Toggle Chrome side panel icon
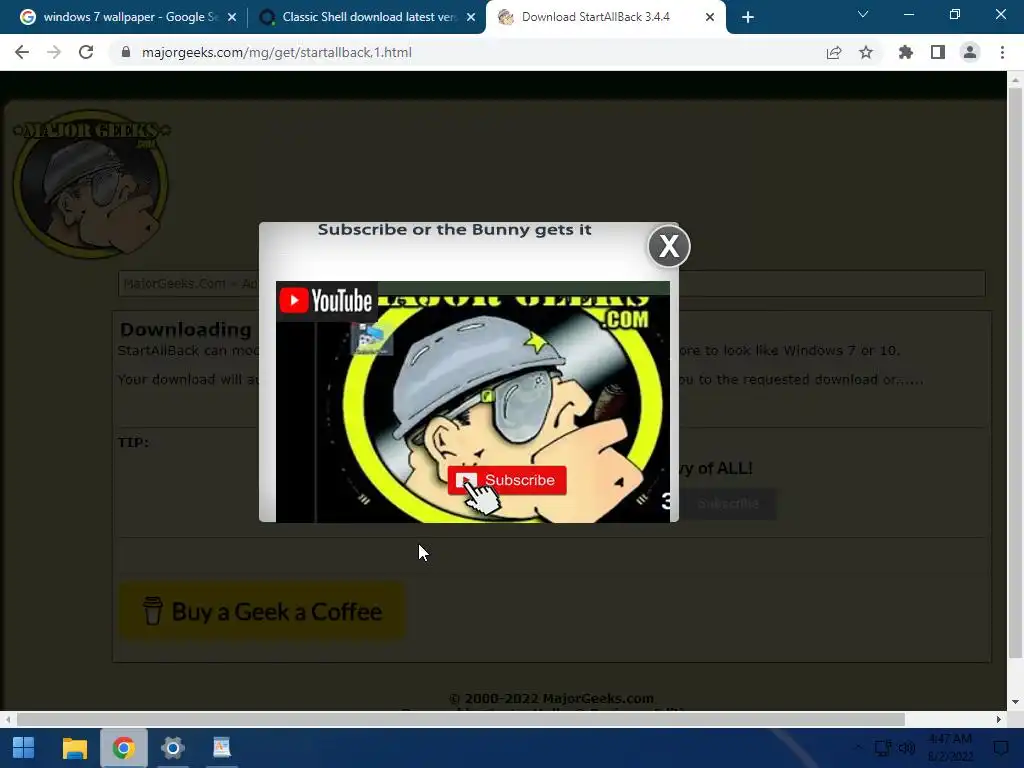 coord(938,52)
